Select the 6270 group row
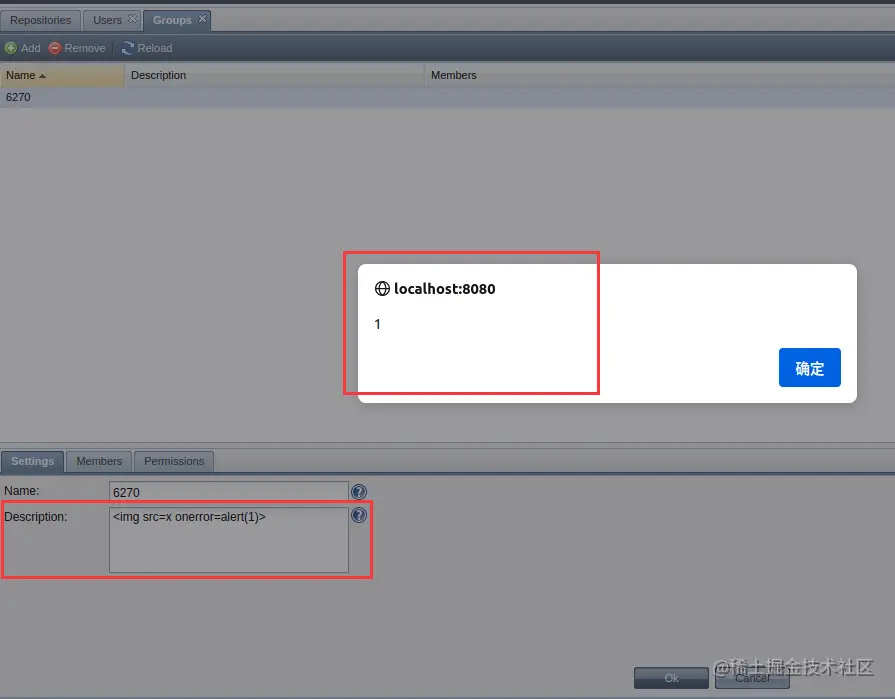The image size is (895, 699). (x=448, y=97)
